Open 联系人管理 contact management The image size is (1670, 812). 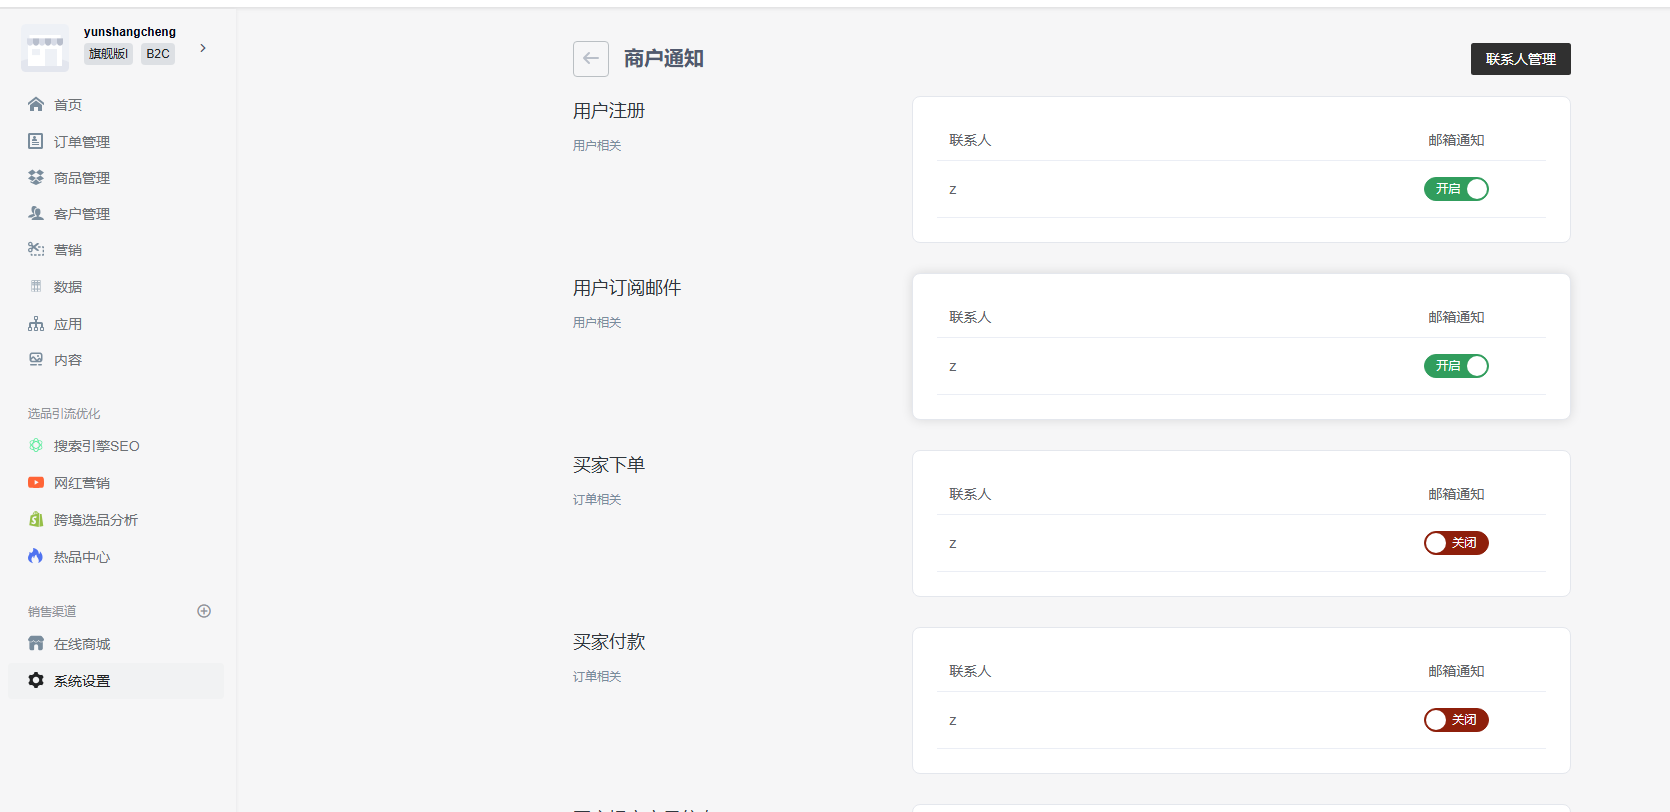coord(1520,59)
